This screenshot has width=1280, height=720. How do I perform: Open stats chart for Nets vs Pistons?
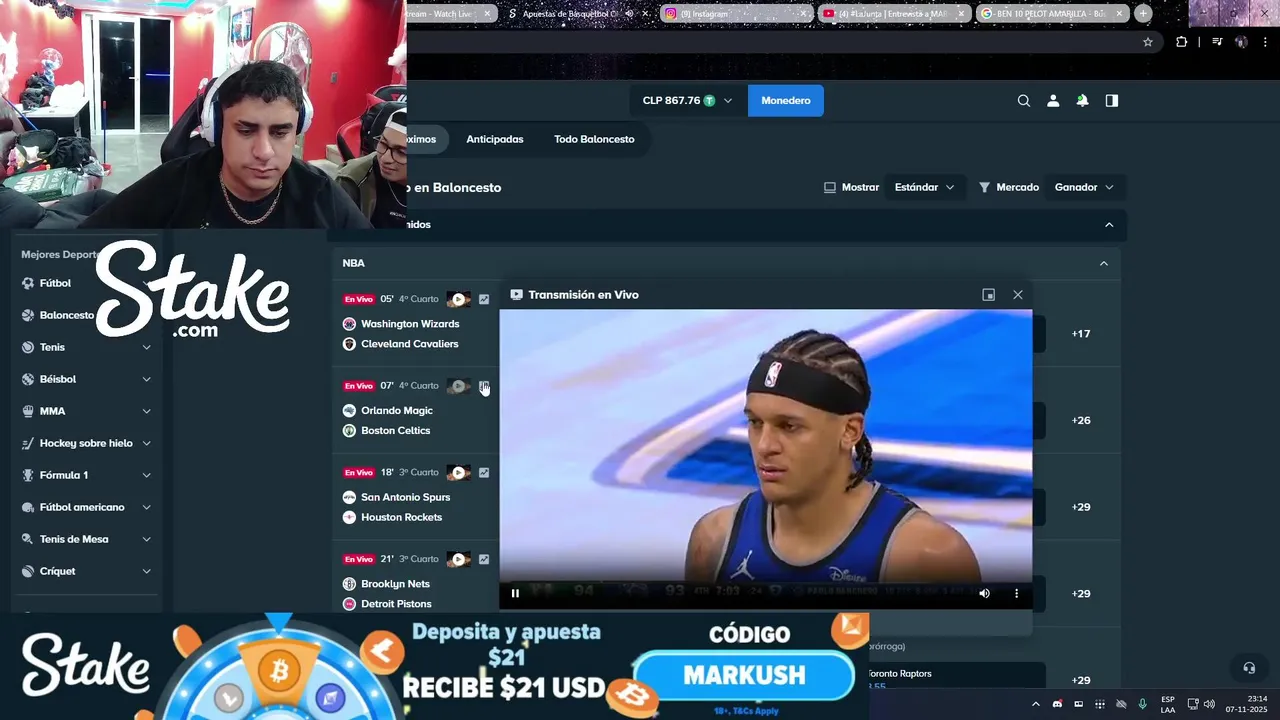click(x=484, y=560)
